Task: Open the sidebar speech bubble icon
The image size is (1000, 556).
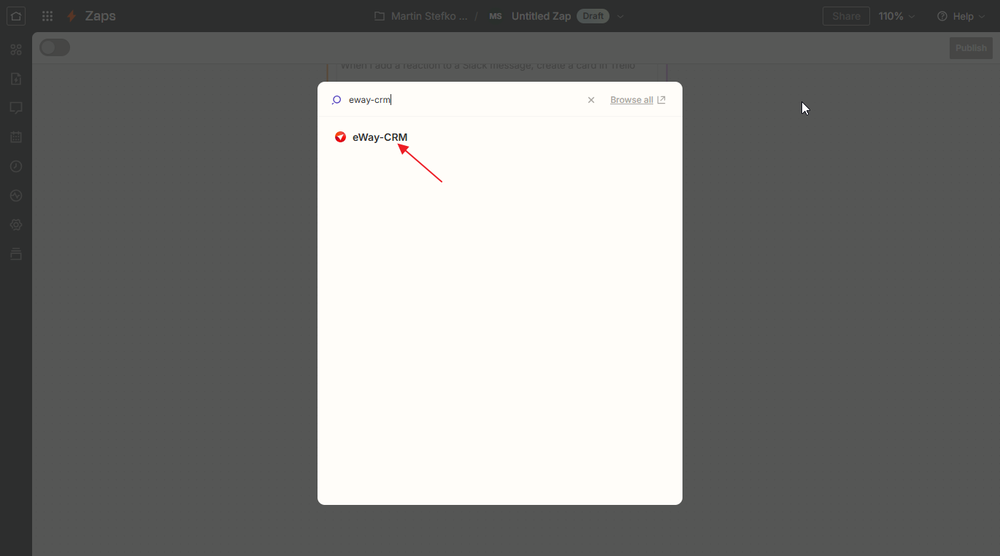Action: [16, 108]
